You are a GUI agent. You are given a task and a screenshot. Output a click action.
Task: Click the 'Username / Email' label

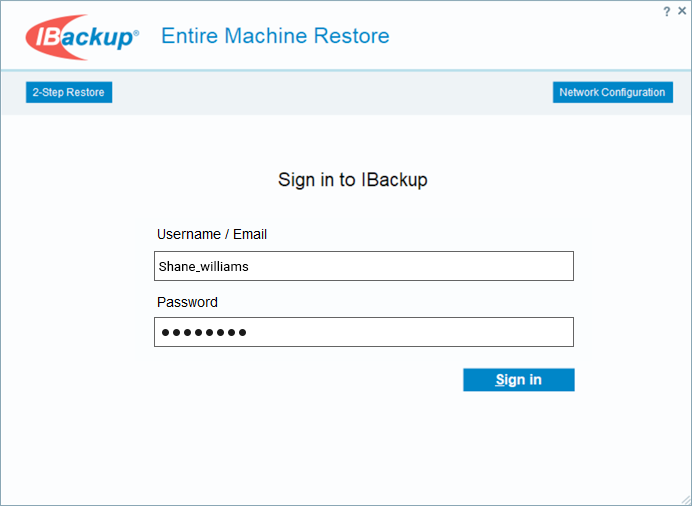pyautogui.click(x=212, y=234)
